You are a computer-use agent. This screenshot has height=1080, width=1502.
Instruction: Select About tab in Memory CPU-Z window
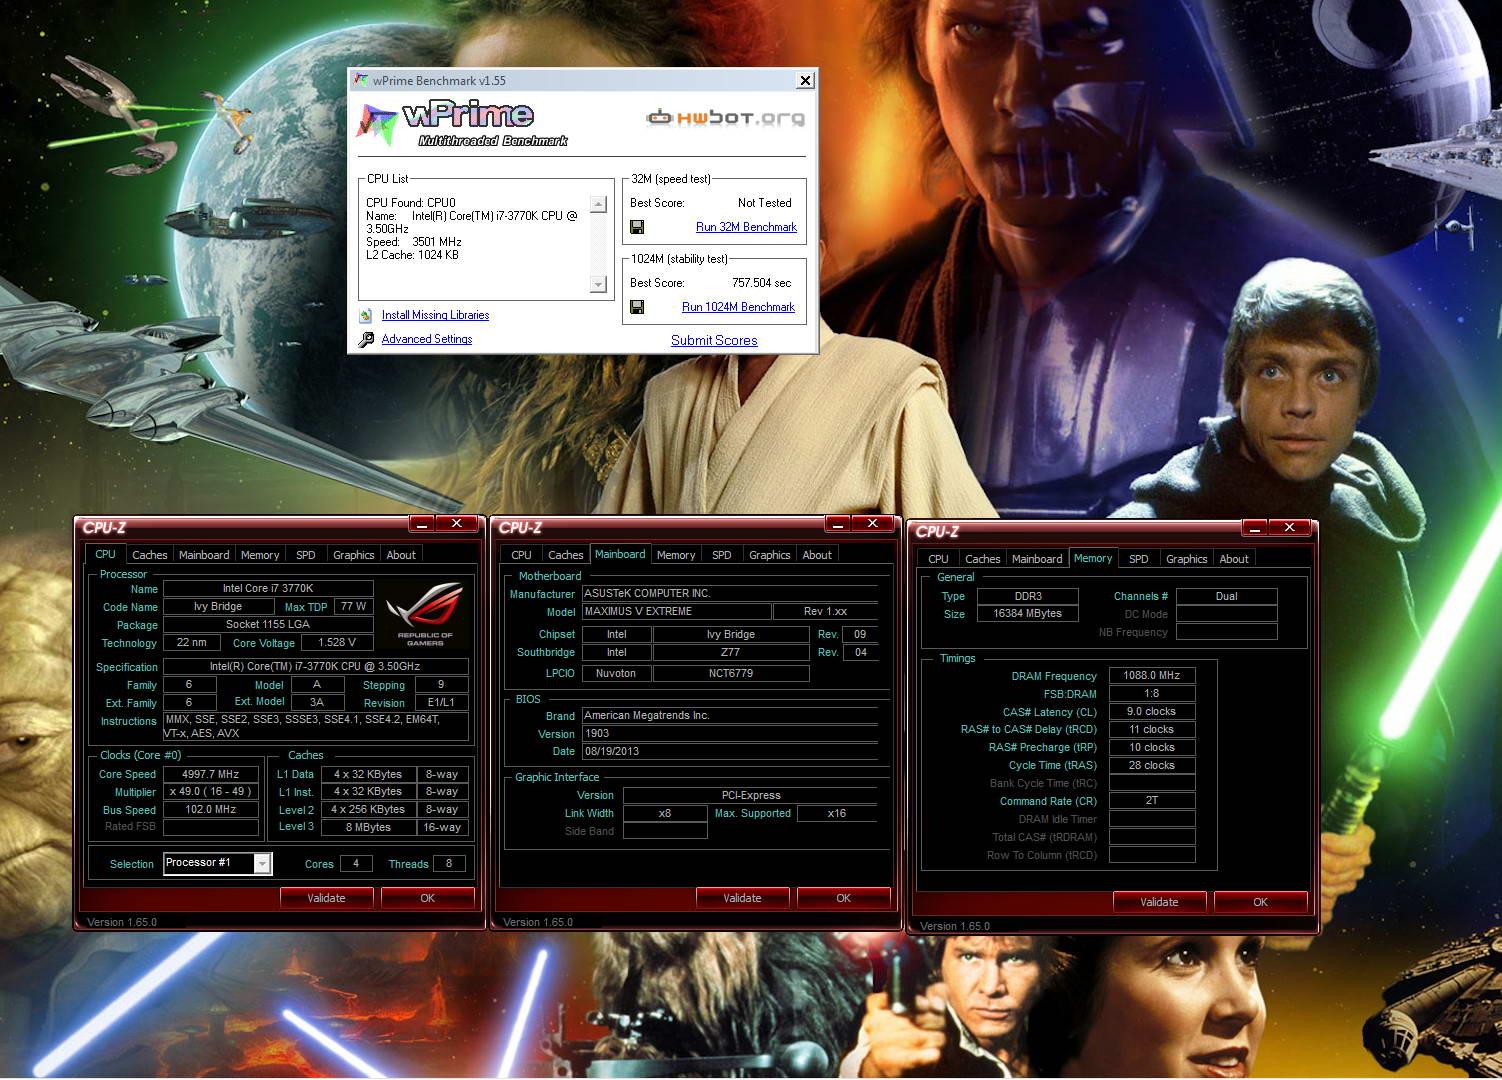(x=1234, y=559)
